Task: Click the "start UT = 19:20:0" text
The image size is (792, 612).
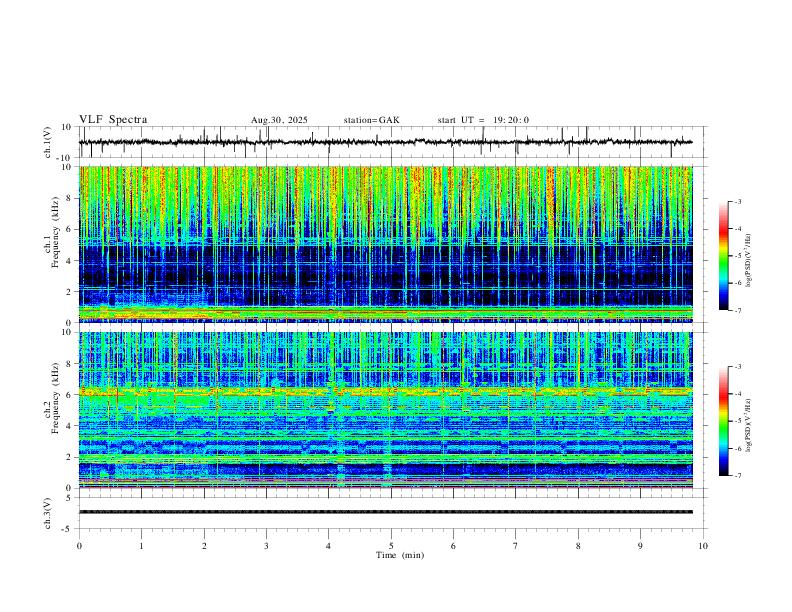Action: (x=483, y=120)
